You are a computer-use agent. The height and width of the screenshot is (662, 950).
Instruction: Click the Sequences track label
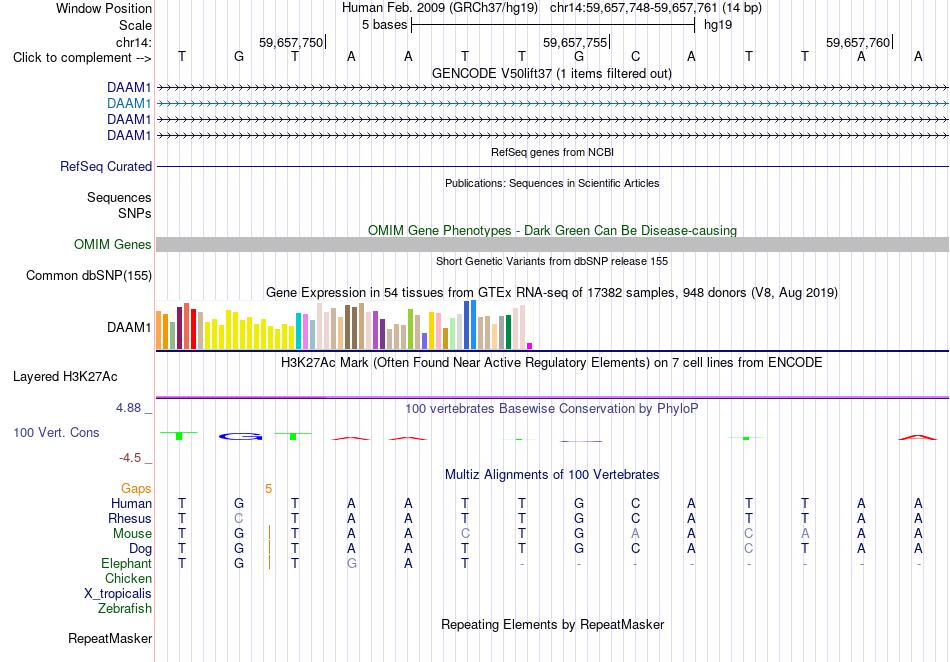pyautogui.click(x=119, y=197)
